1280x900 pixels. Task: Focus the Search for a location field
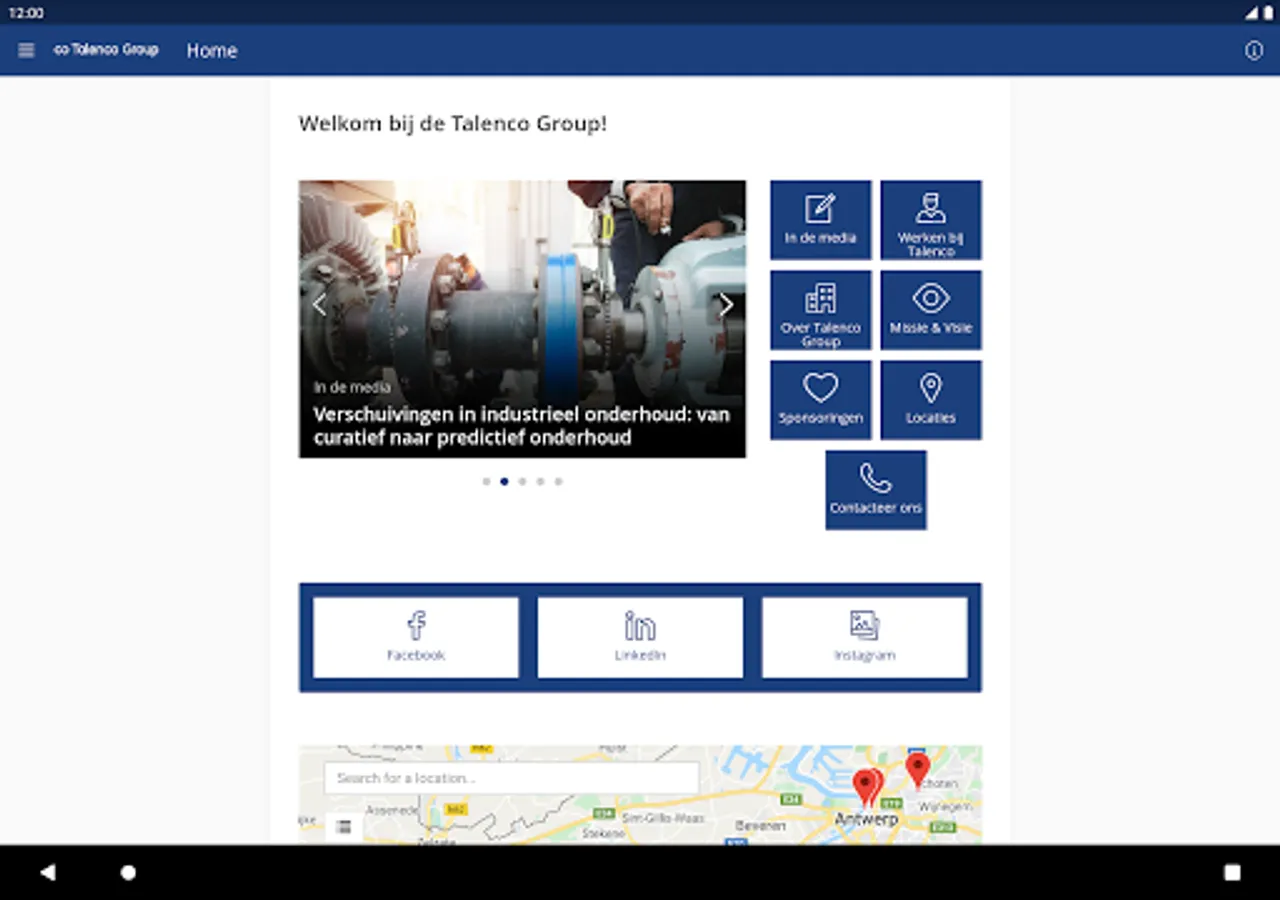click(511, 778)
